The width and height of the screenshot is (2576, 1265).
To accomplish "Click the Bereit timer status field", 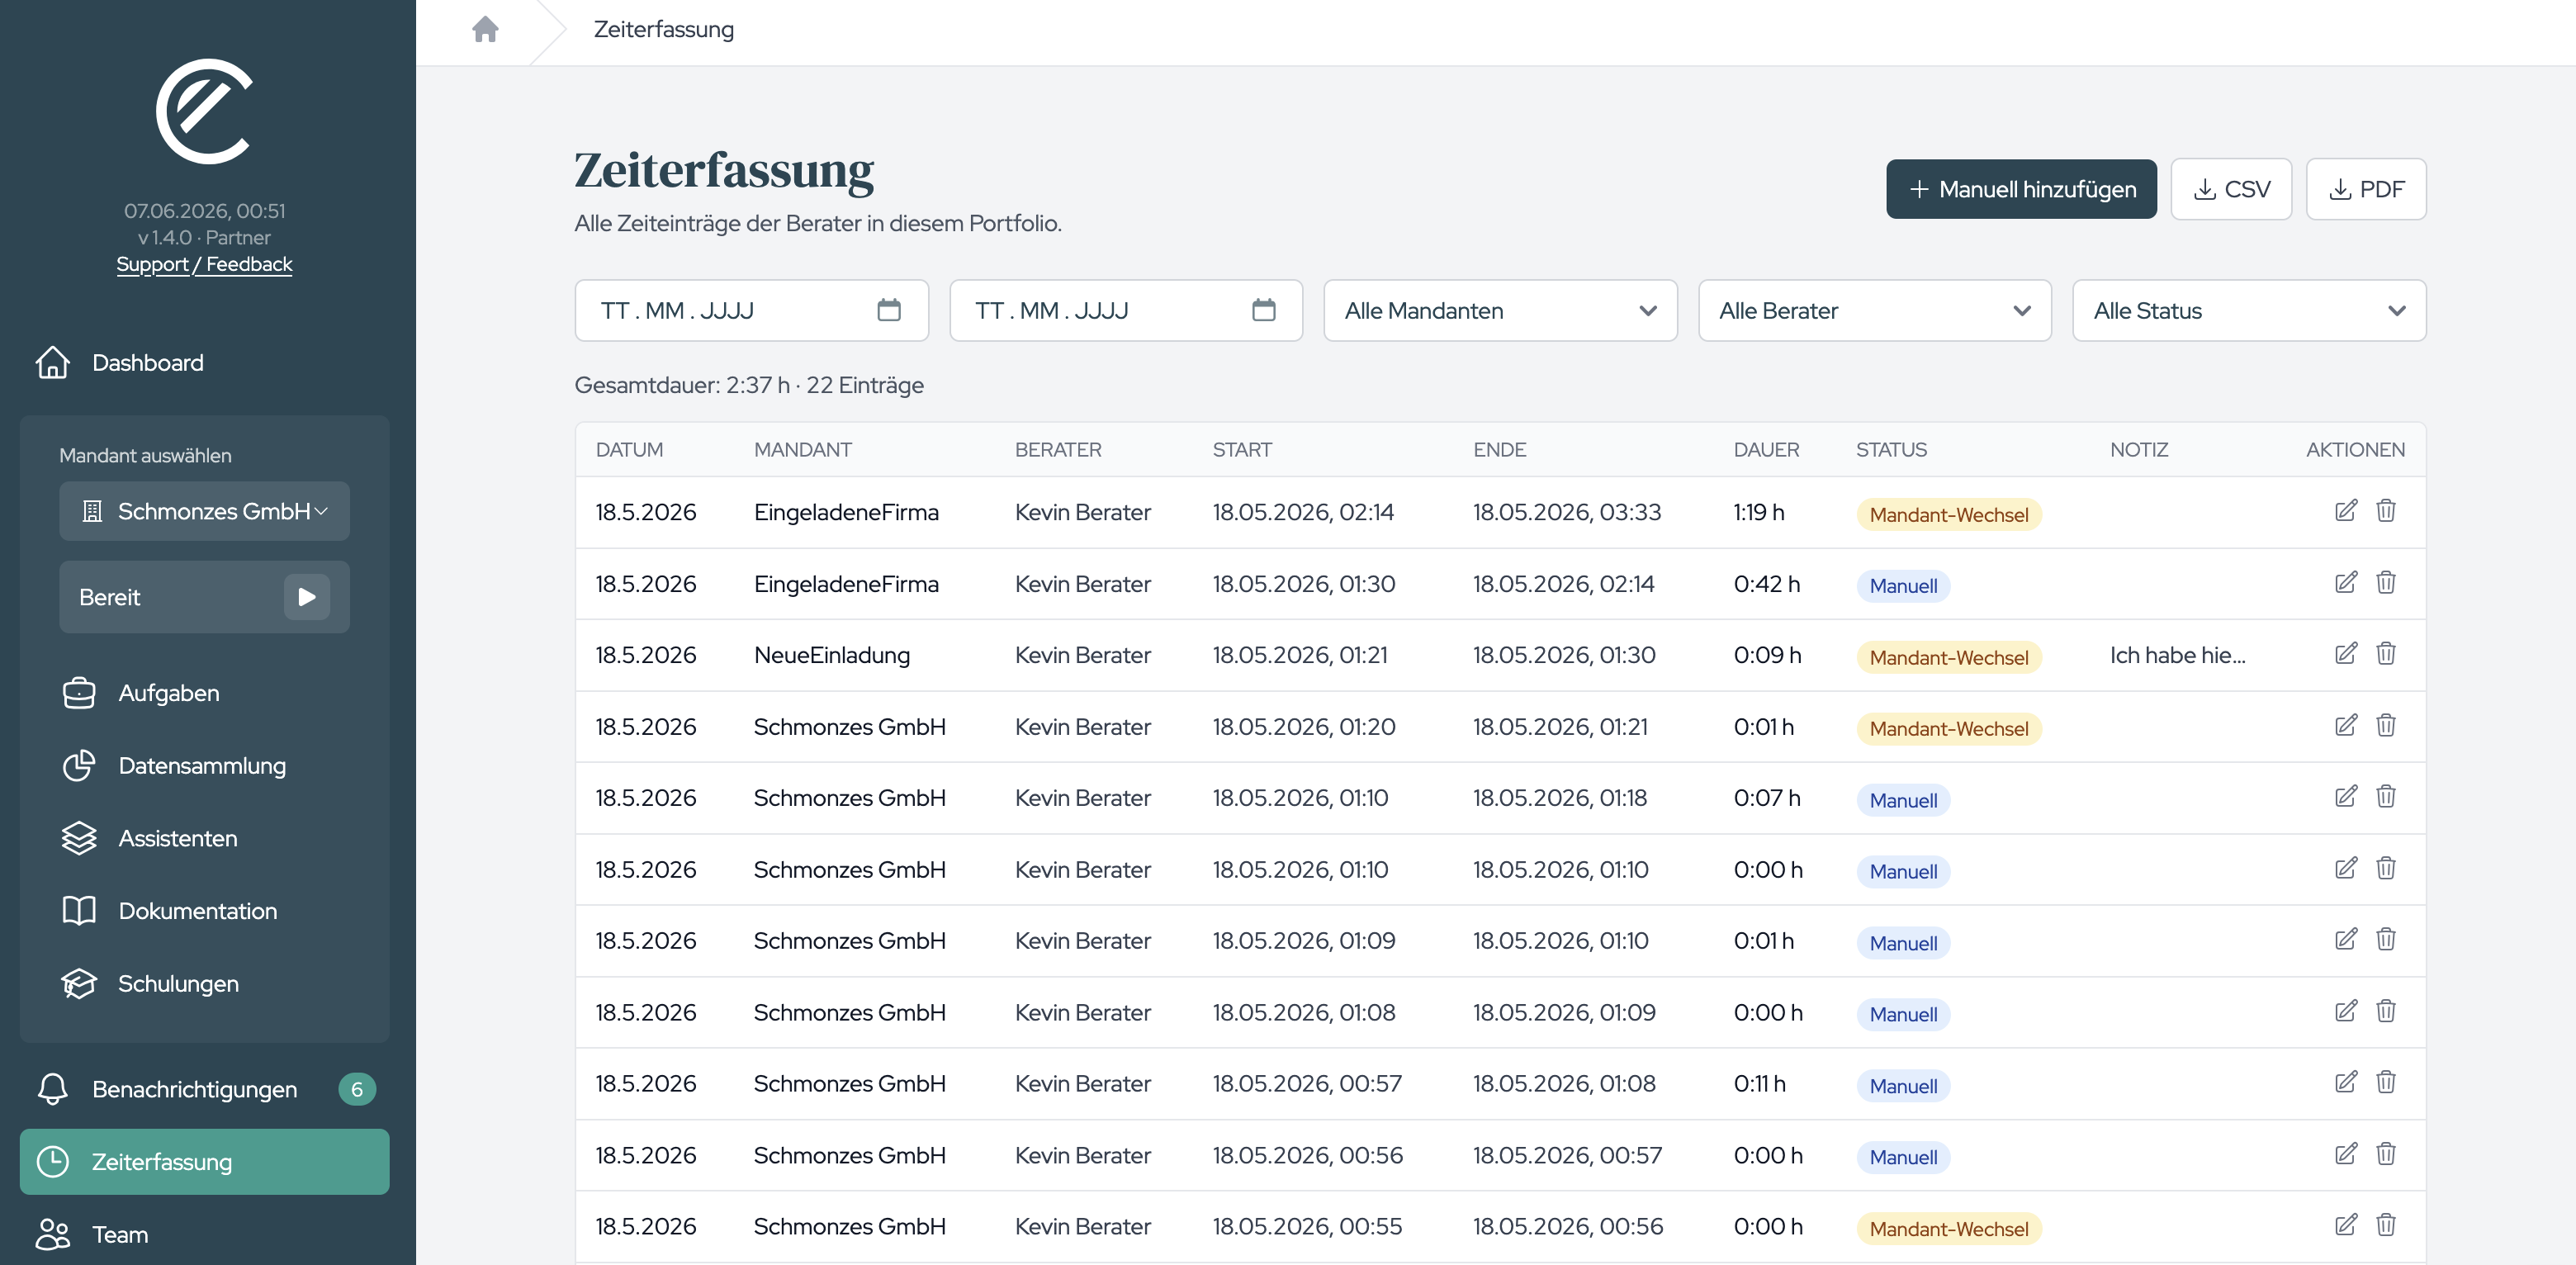I will point(204,597).
